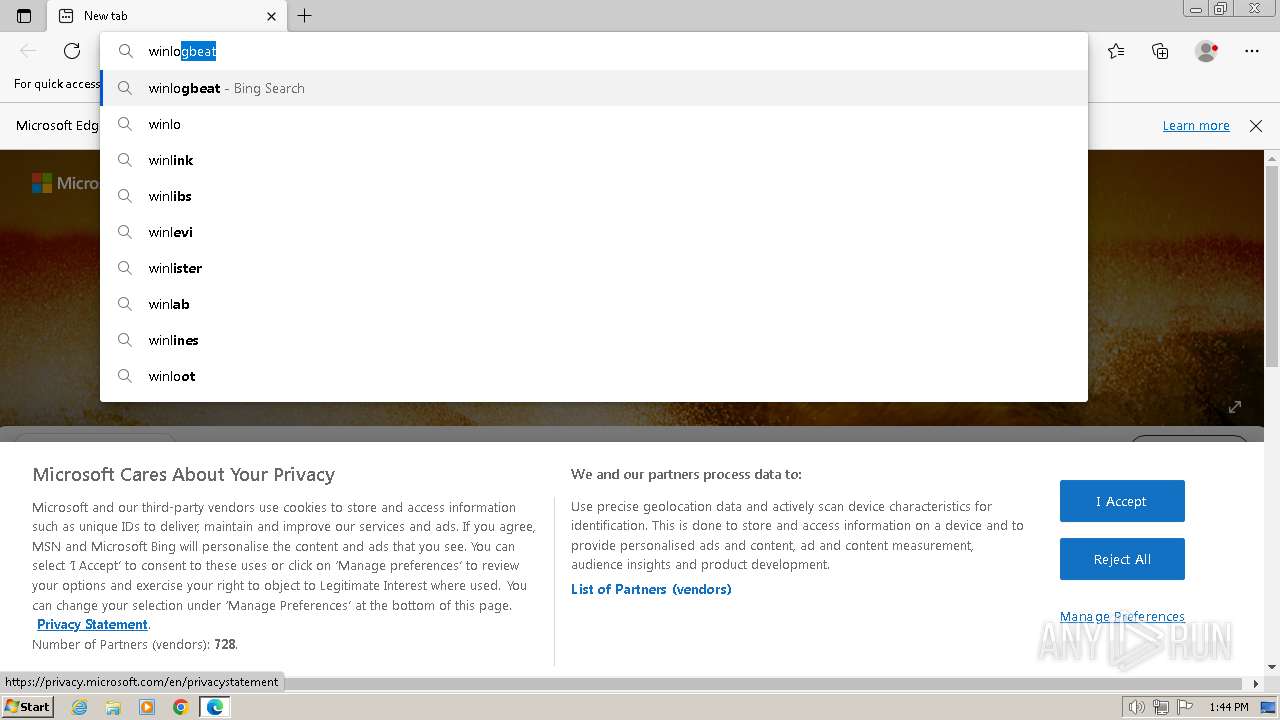Viewport: 1280px width, 720px height.
Task: Click the address bar showing winlogbeat
Action: [594, 51]
